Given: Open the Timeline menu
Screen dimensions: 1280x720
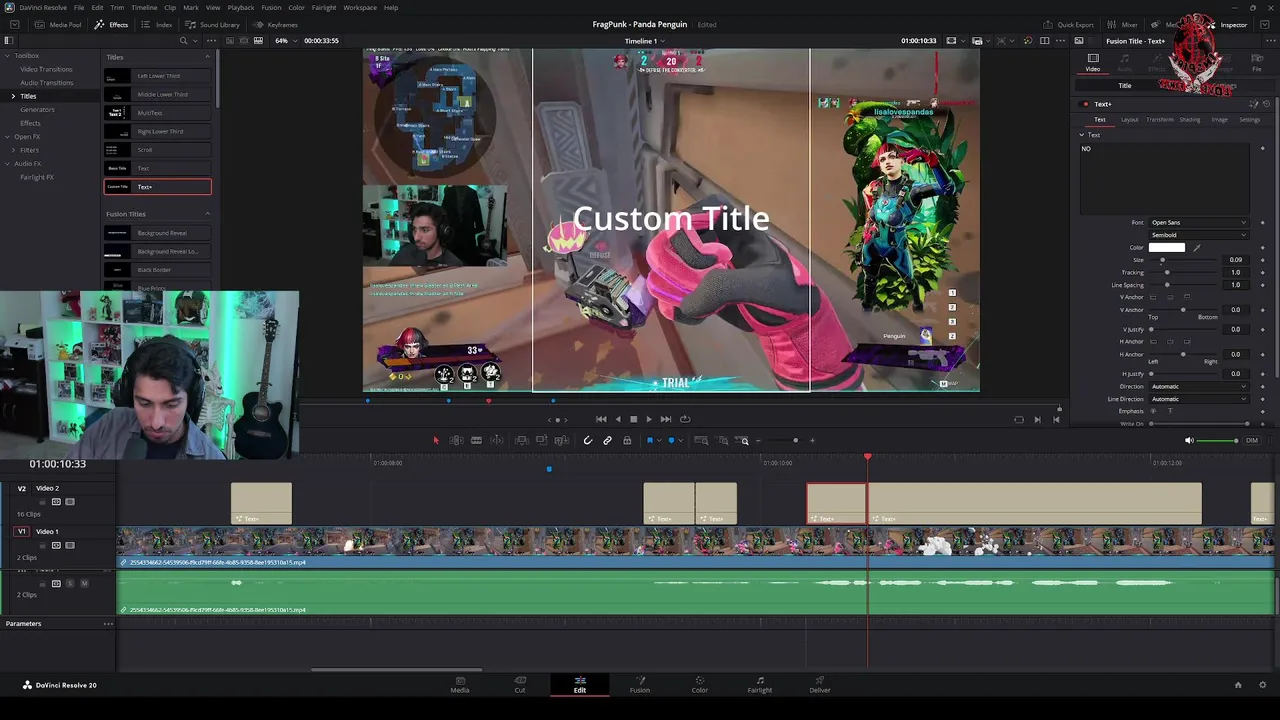Looking at the screenshot, I should pyautogui.click(x=144, y=7).
